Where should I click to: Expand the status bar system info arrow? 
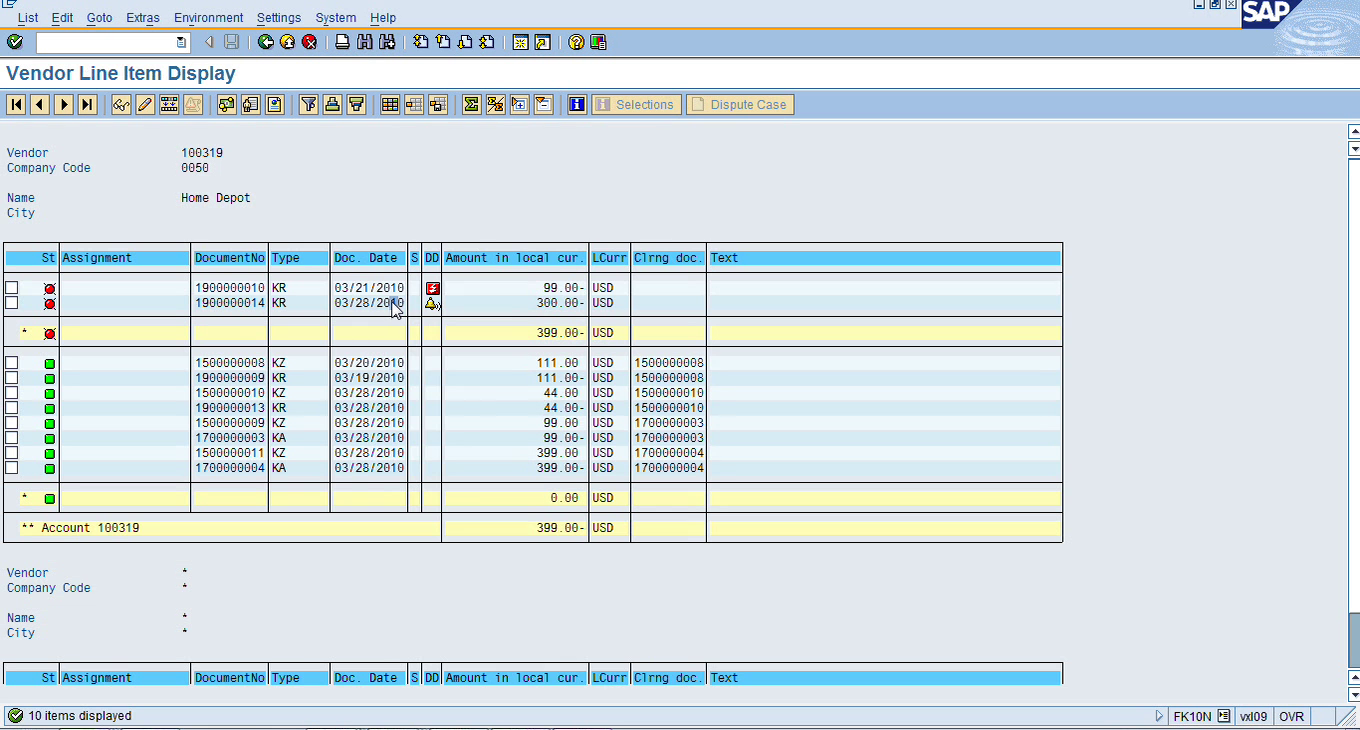pos(1160,716)
